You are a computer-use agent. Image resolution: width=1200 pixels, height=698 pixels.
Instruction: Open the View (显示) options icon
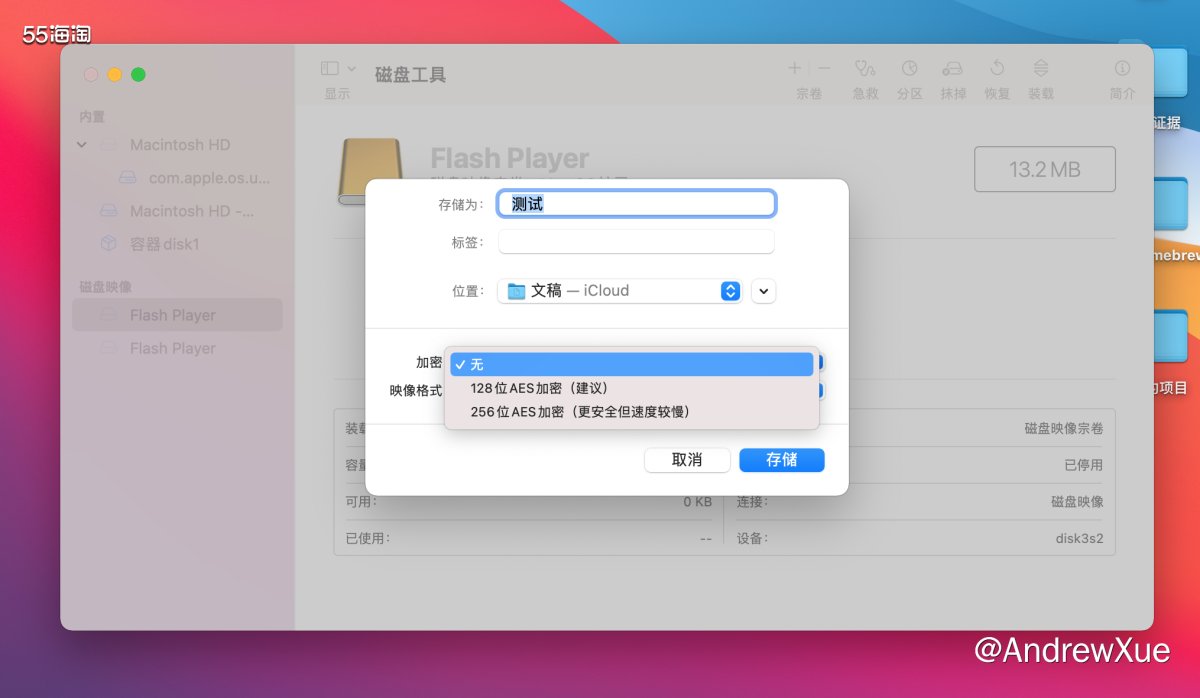tap(330, 67)
